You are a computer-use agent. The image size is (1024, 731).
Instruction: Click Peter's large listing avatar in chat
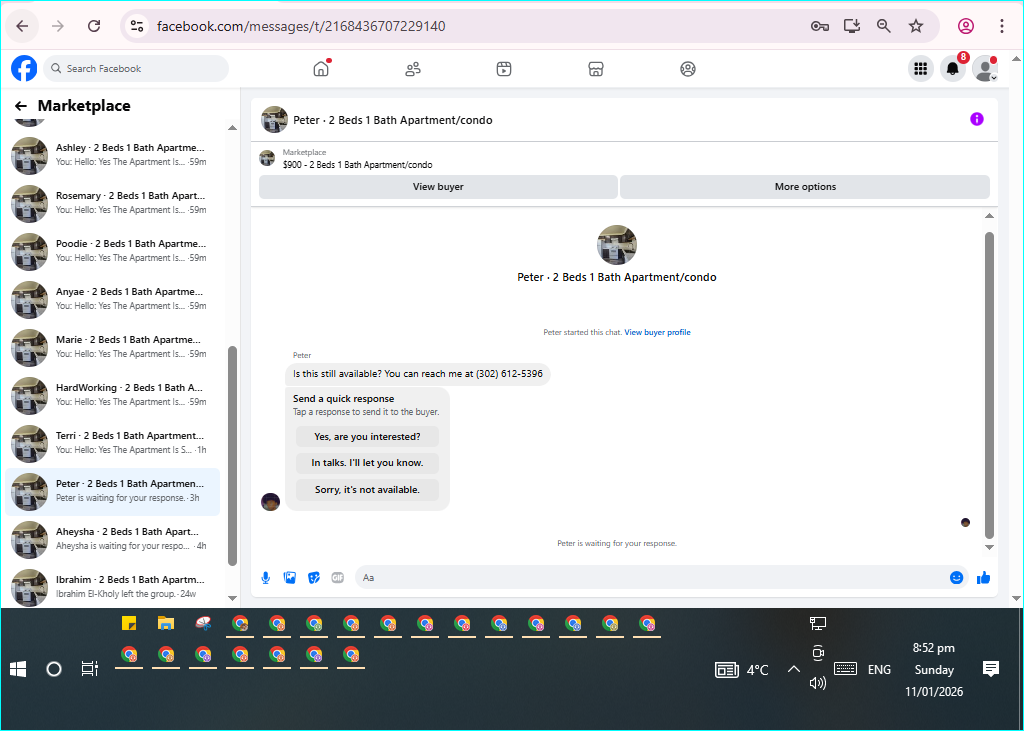(616, 245)
